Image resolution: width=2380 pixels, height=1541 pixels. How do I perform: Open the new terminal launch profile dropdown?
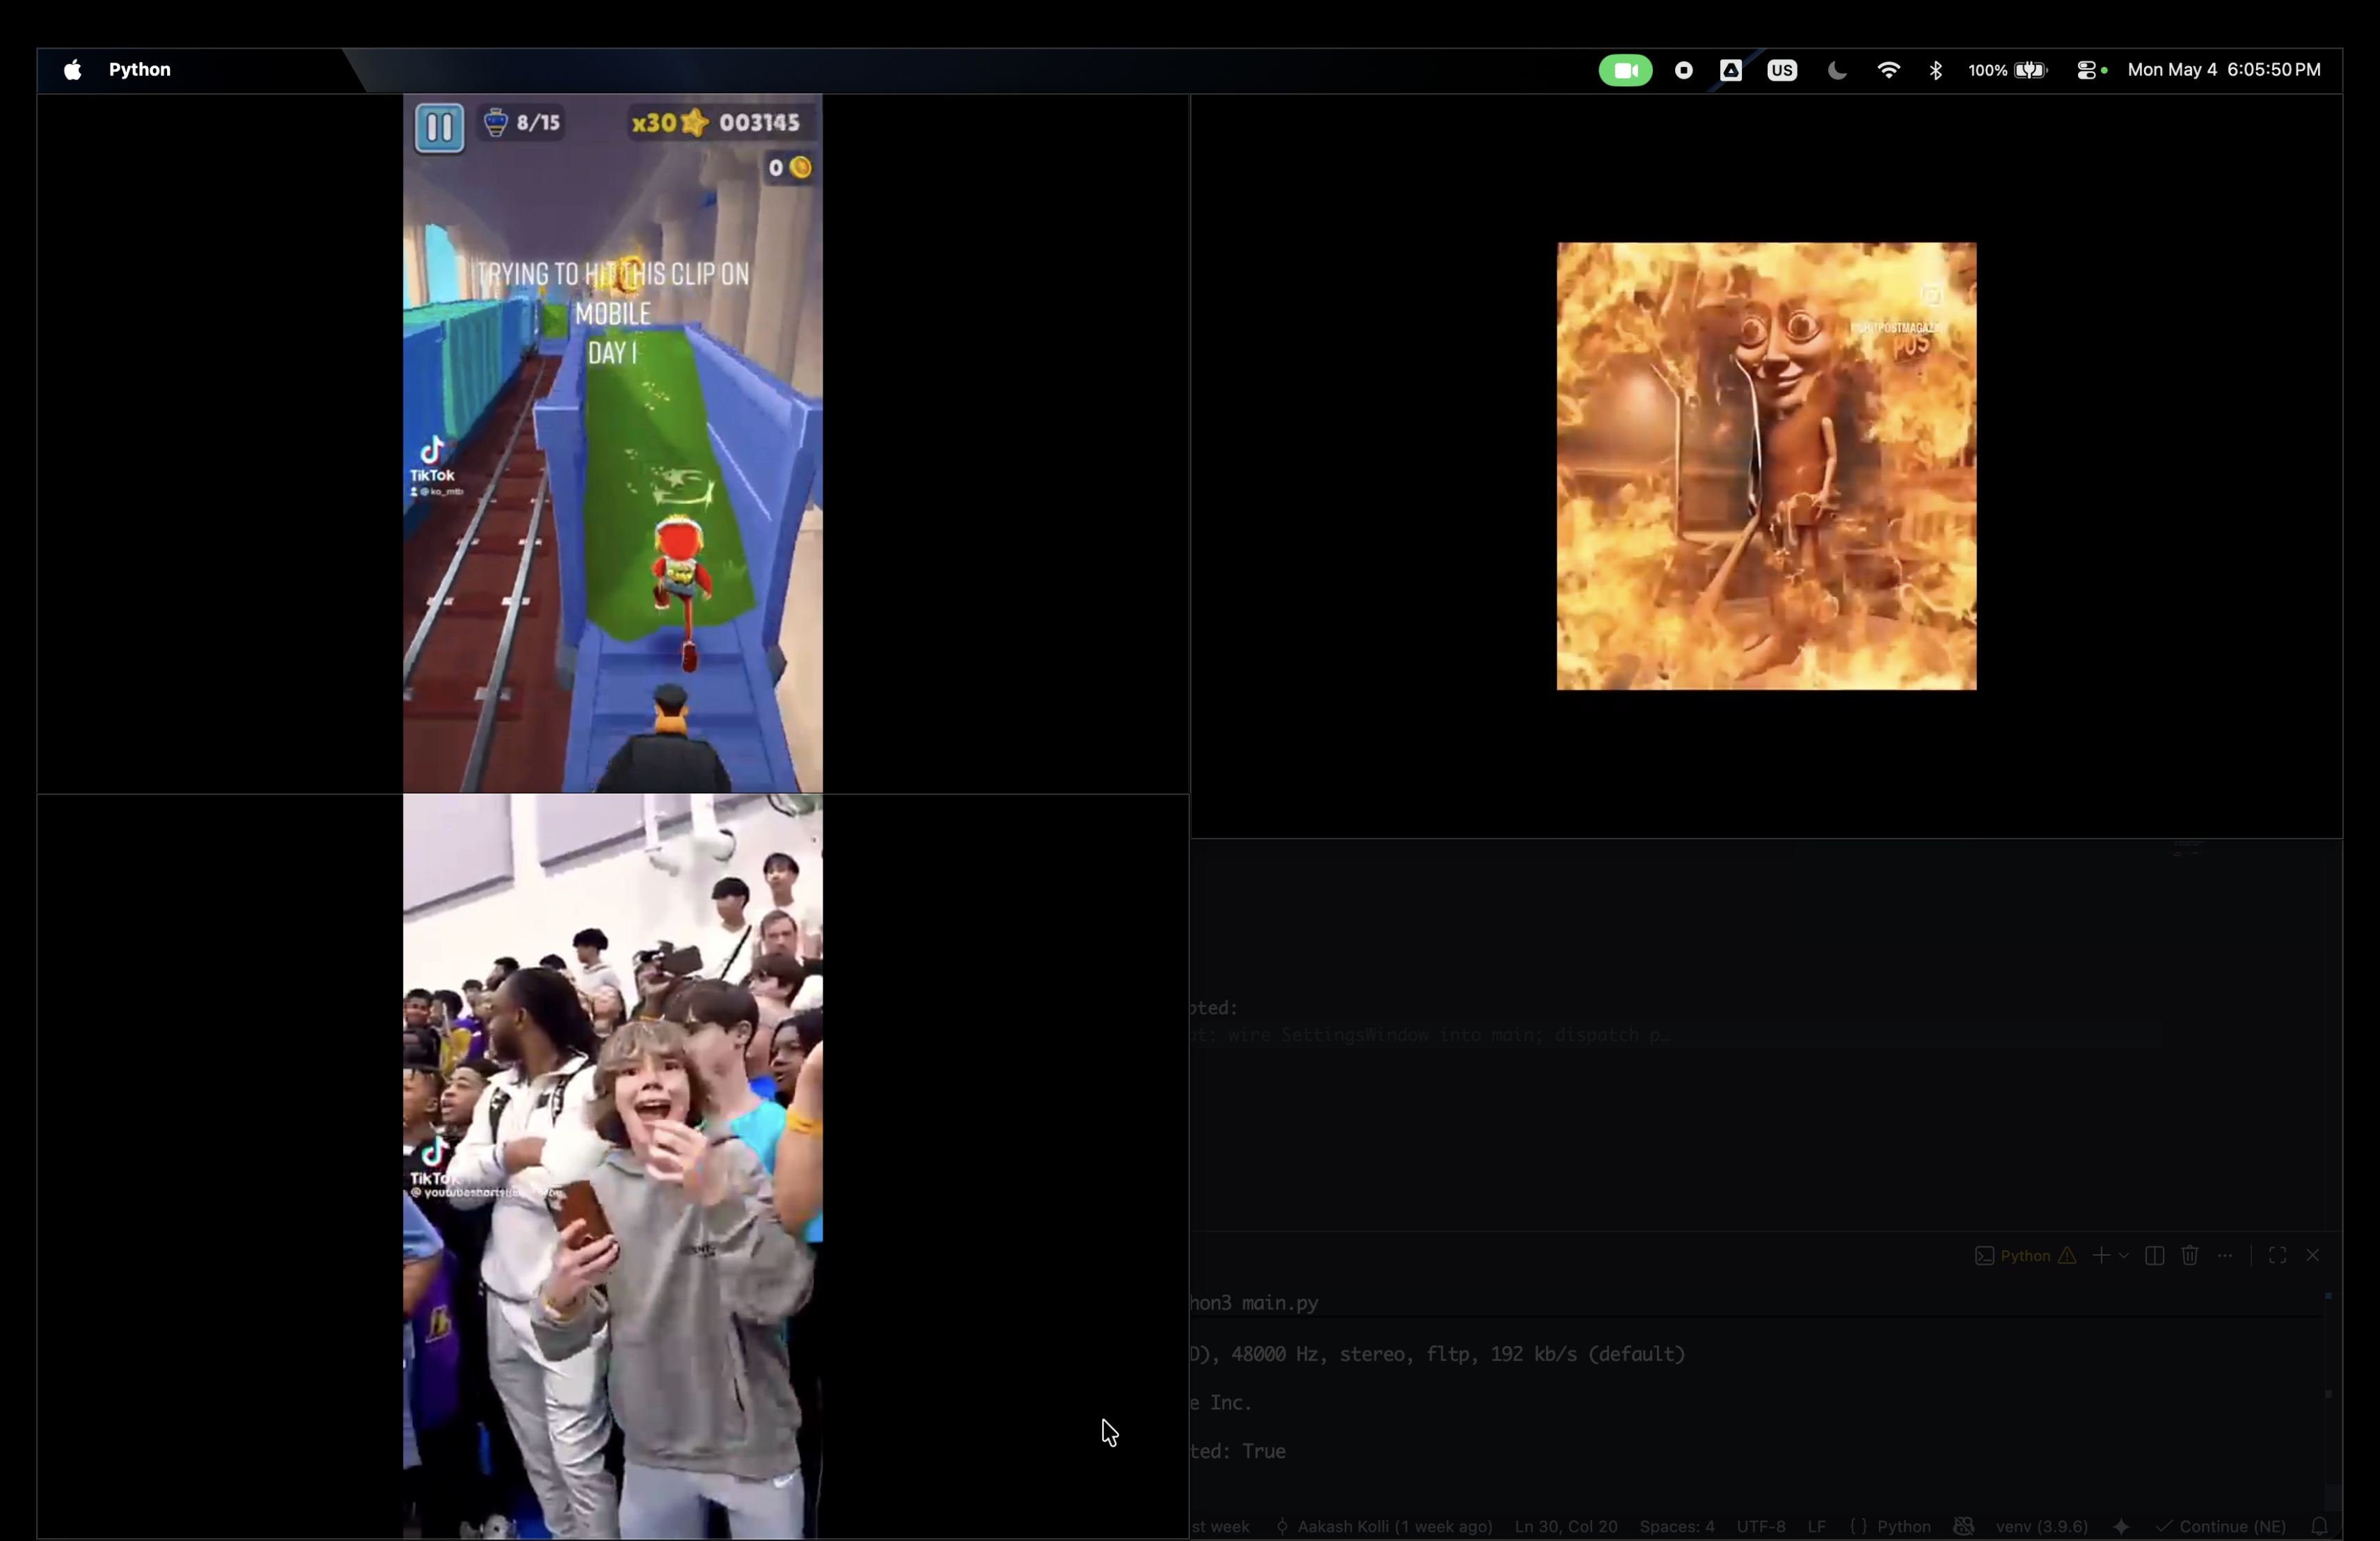click(2124, 1256)
